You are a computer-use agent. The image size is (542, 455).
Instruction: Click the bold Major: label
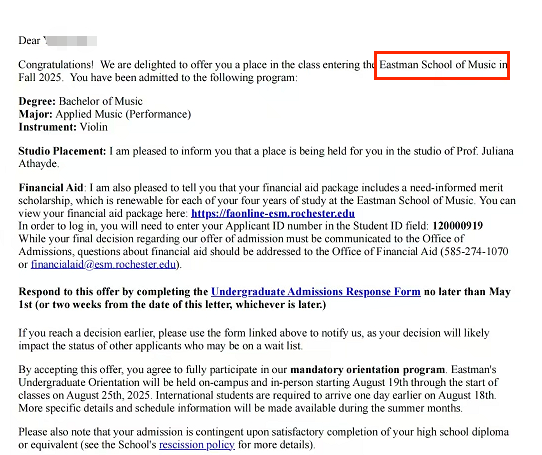[x=36, y=114]
